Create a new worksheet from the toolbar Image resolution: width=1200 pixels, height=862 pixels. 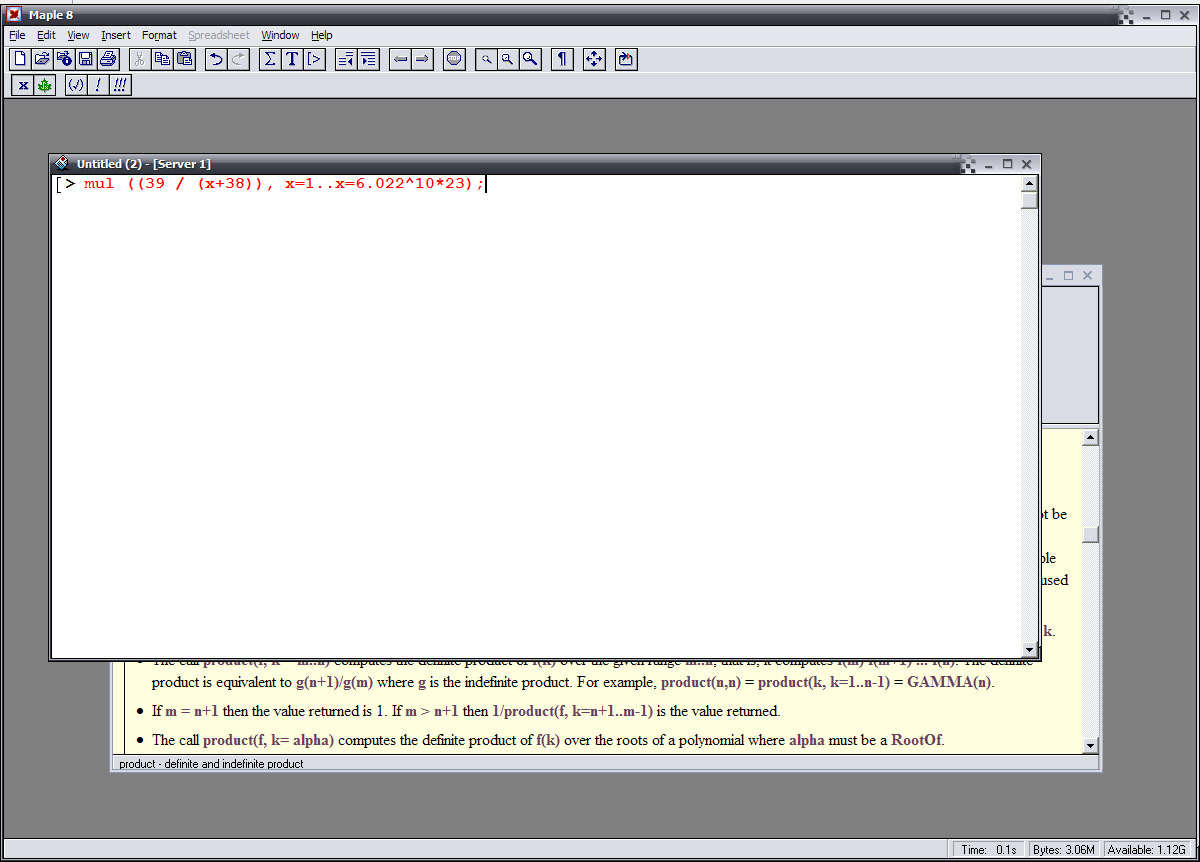pyautogui.click(x=20, y=60)
